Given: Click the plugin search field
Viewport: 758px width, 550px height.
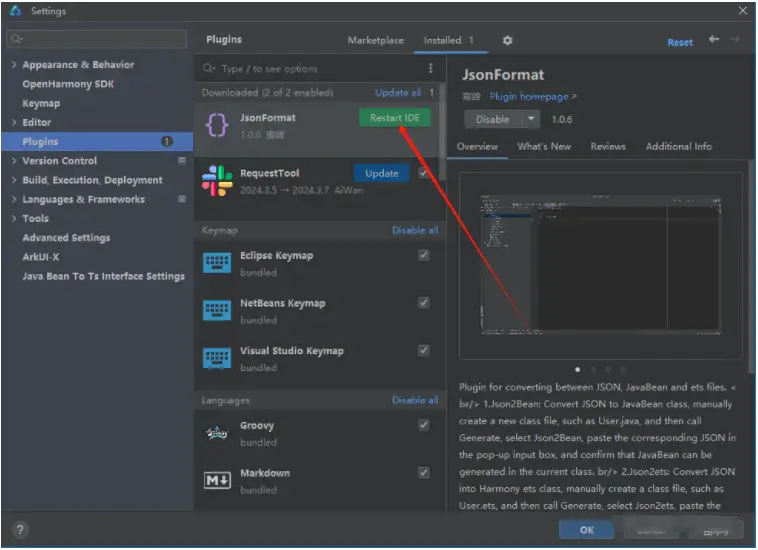Looking at the screenshot, I should [312, 69].
